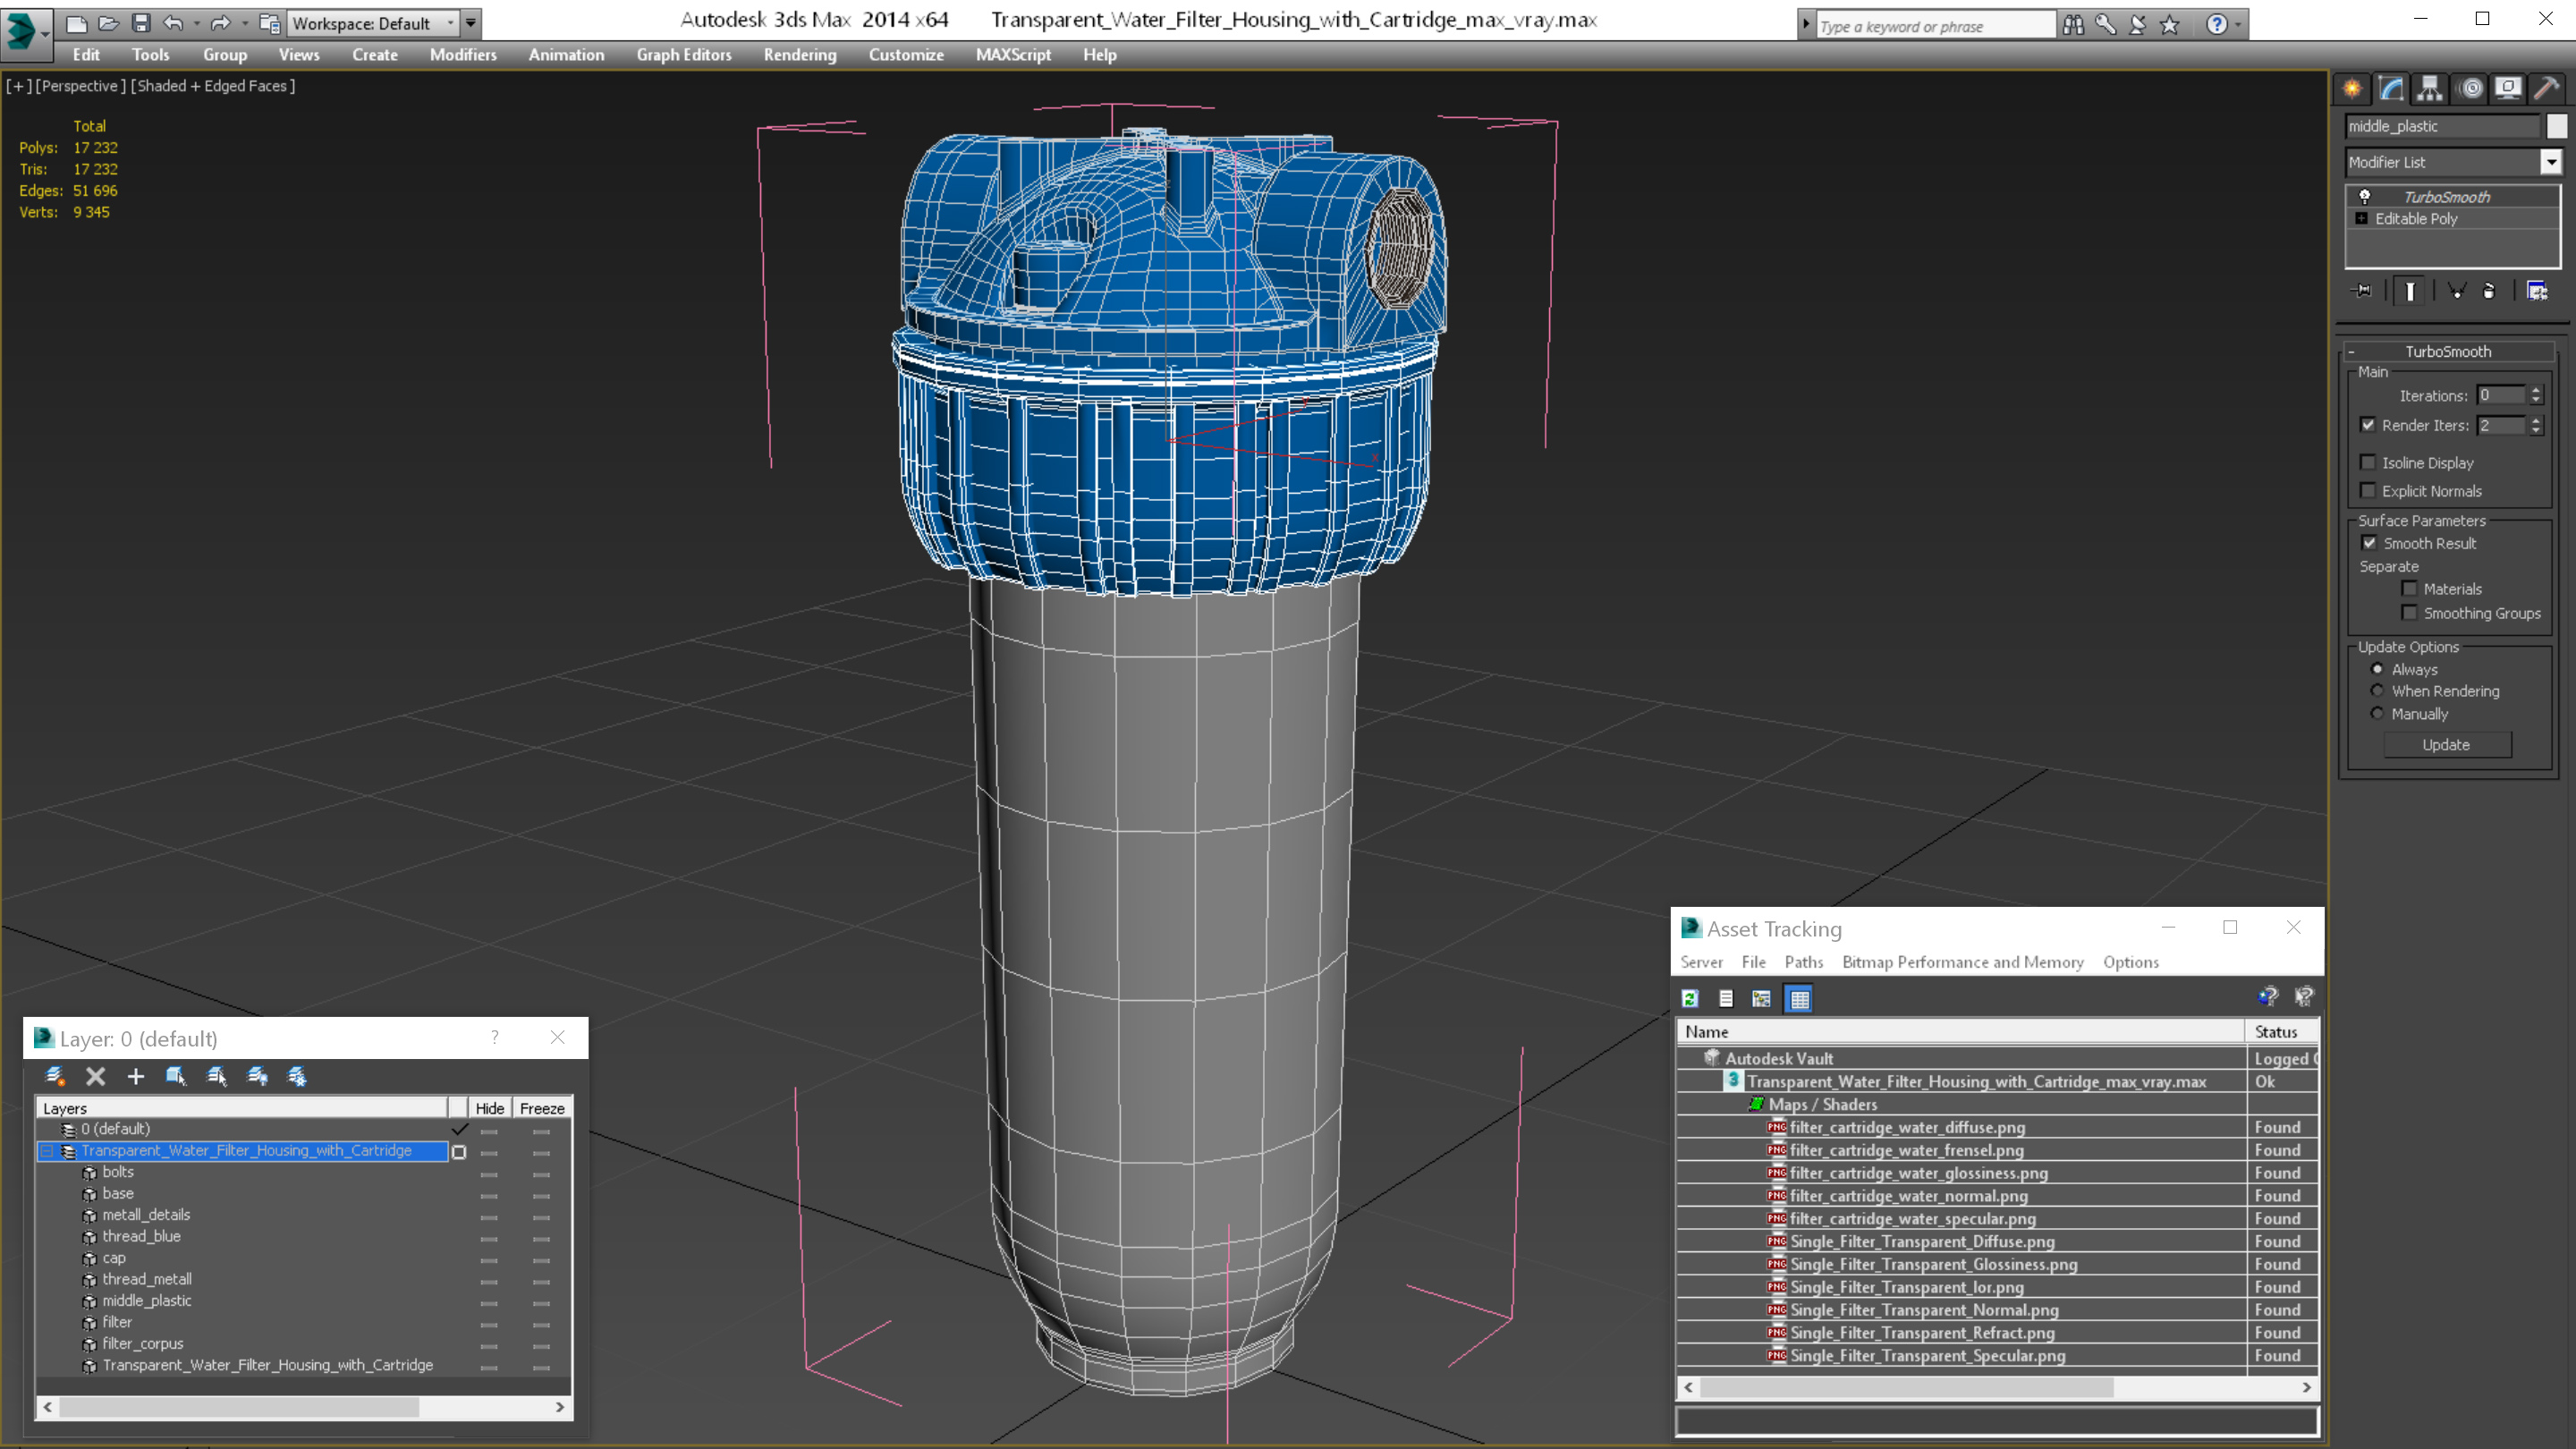Click the object color swatch beside middle_plastic
The image size is (2576, 1449).
tap(2557, 126)
